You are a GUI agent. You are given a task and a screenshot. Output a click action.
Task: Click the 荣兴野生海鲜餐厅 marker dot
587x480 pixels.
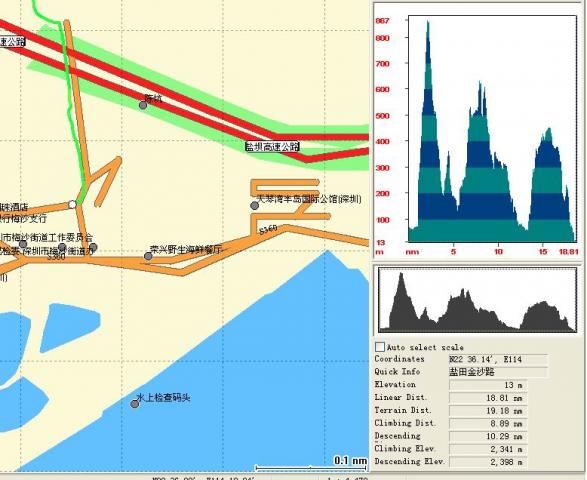[148, 256]
